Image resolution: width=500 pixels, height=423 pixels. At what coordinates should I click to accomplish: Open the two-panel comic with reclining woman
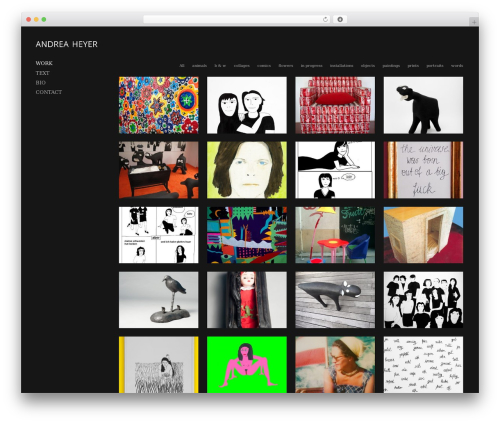(x=335, y=170)
